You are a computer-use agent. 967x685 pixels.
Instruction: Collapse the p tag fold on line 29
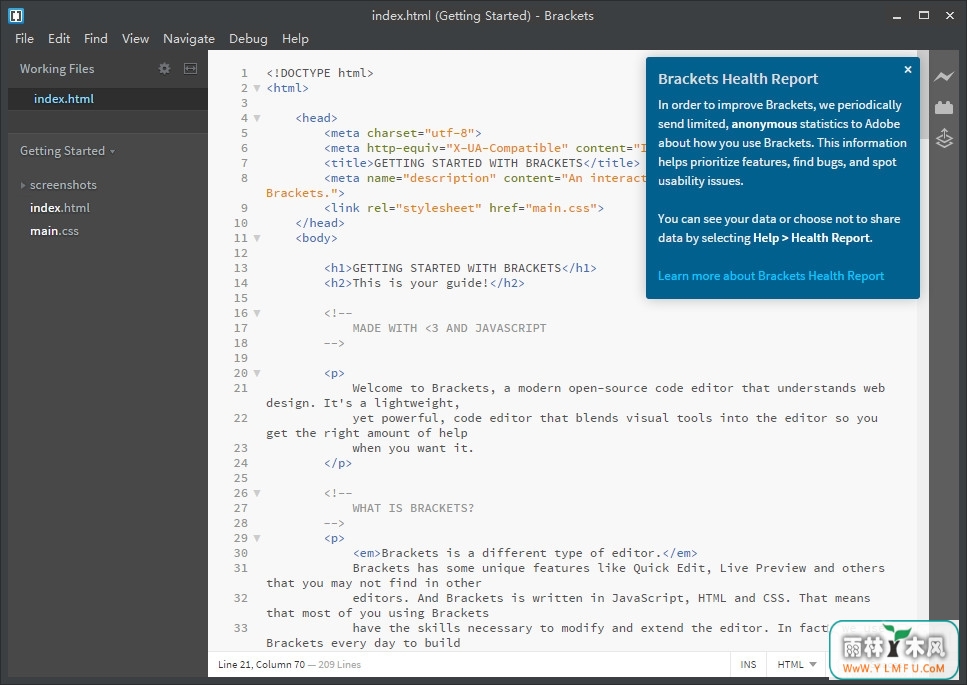pyautogui.click(x=257, y=538)
